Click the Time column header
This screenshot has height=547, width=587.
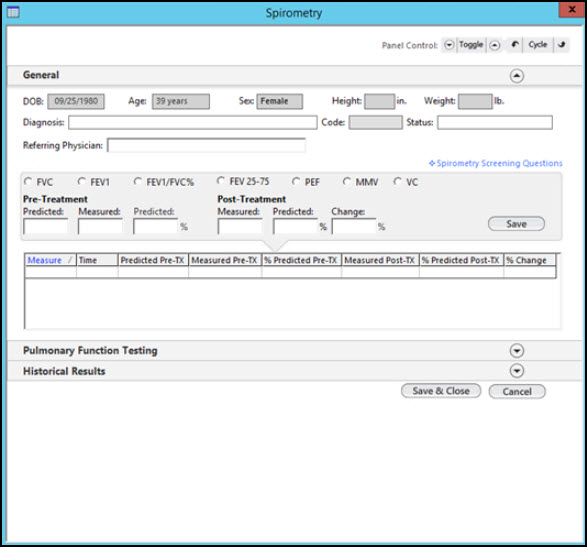click(97, 260)
